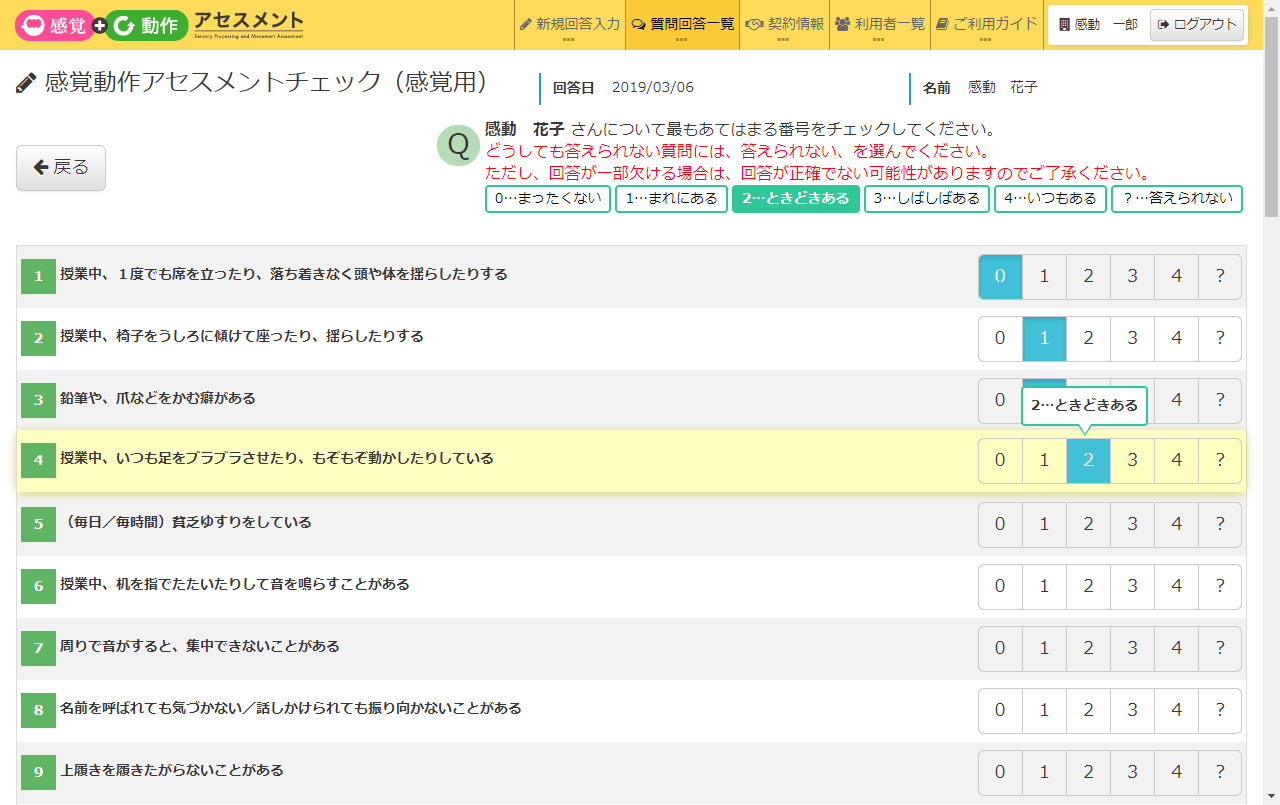The width and height of the screenshot is (1280, 805).
Task: Open the ご利用ガイド tab
Action: [986, 25]
